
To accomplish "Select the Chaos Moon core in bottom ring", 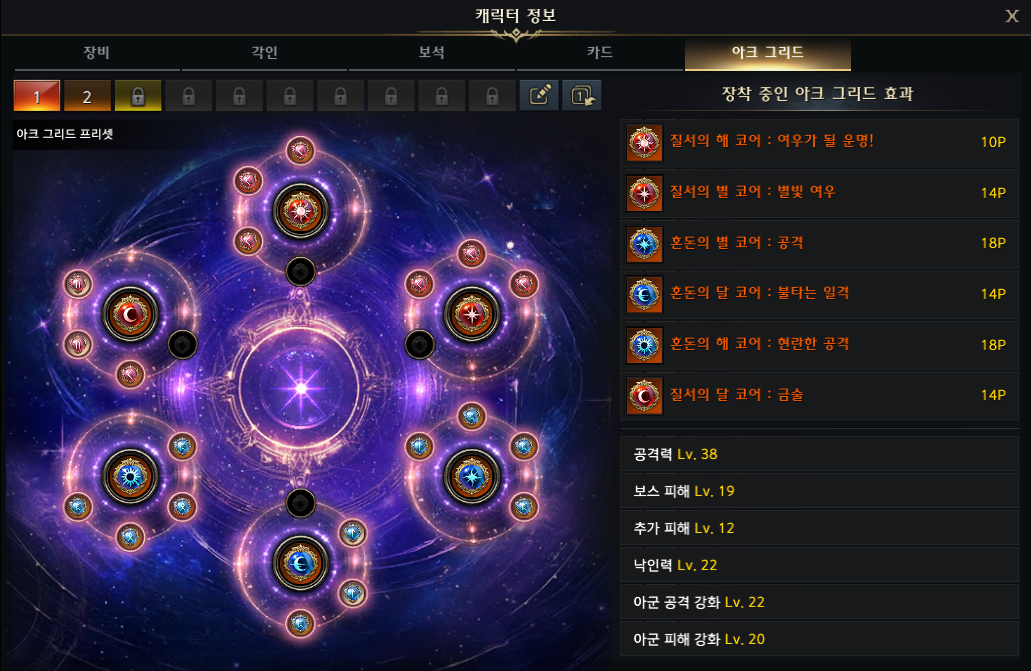I will coord(300,563).
